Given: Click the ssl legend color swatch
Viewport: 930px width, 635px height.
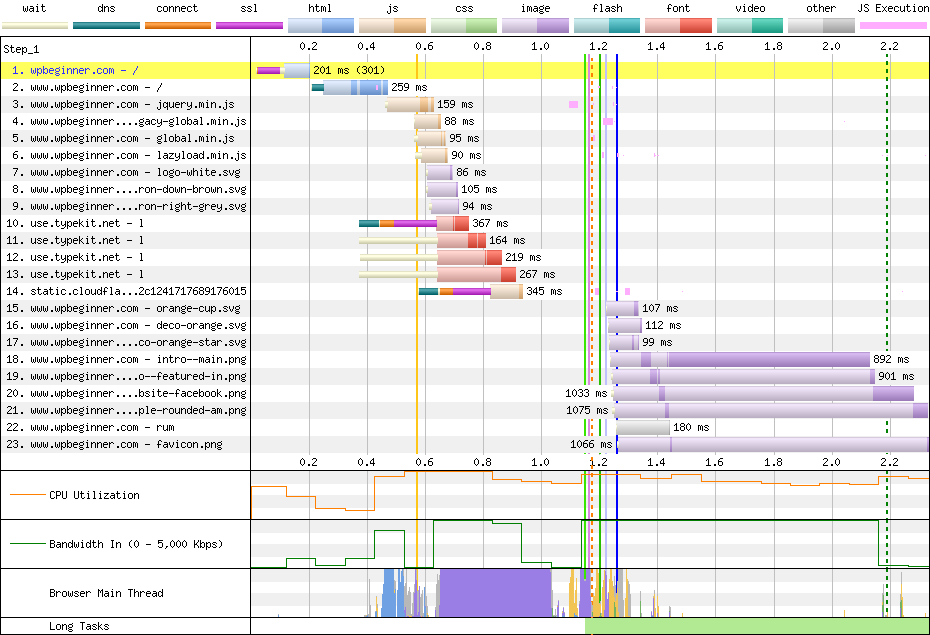Looking at the screenshot, I should (x=249, y=24).
